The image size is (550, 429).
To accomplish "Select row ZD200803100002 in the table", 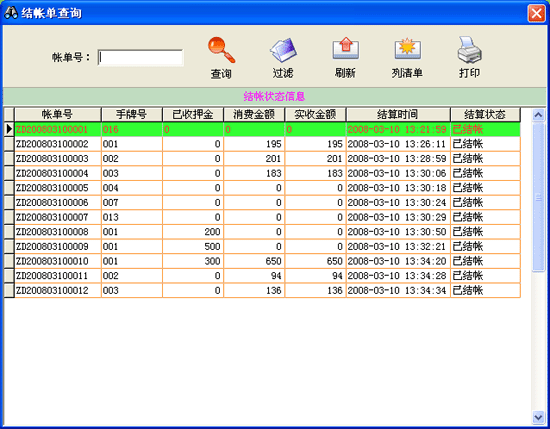I will coord(267,144).
